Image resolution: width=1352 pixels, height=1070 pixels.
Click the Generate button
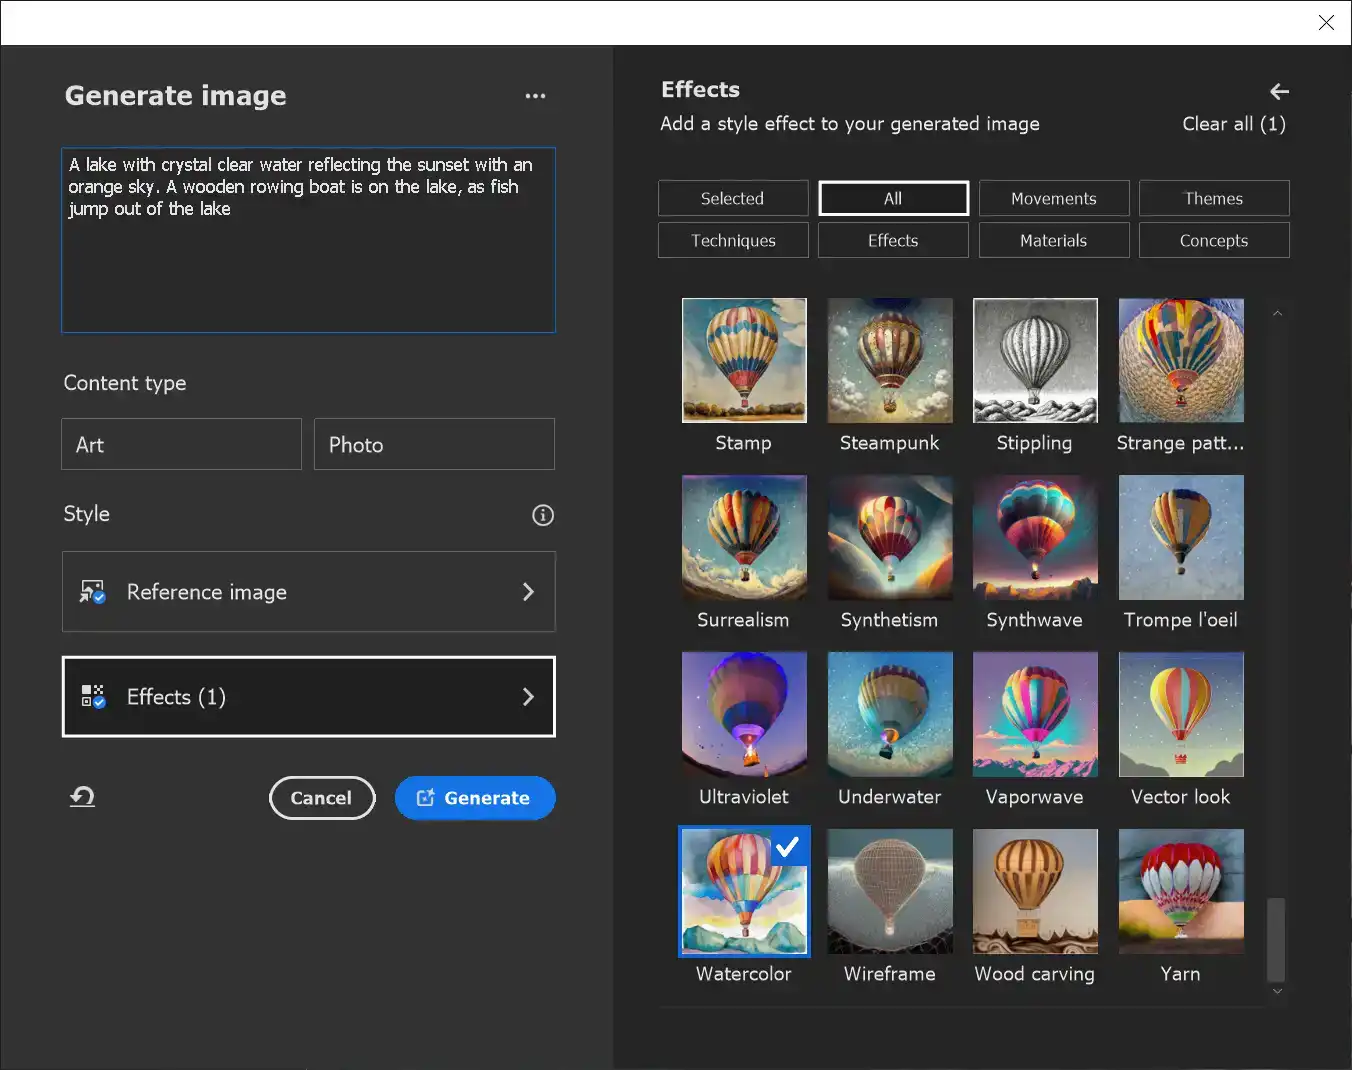[x=475, y=798]
